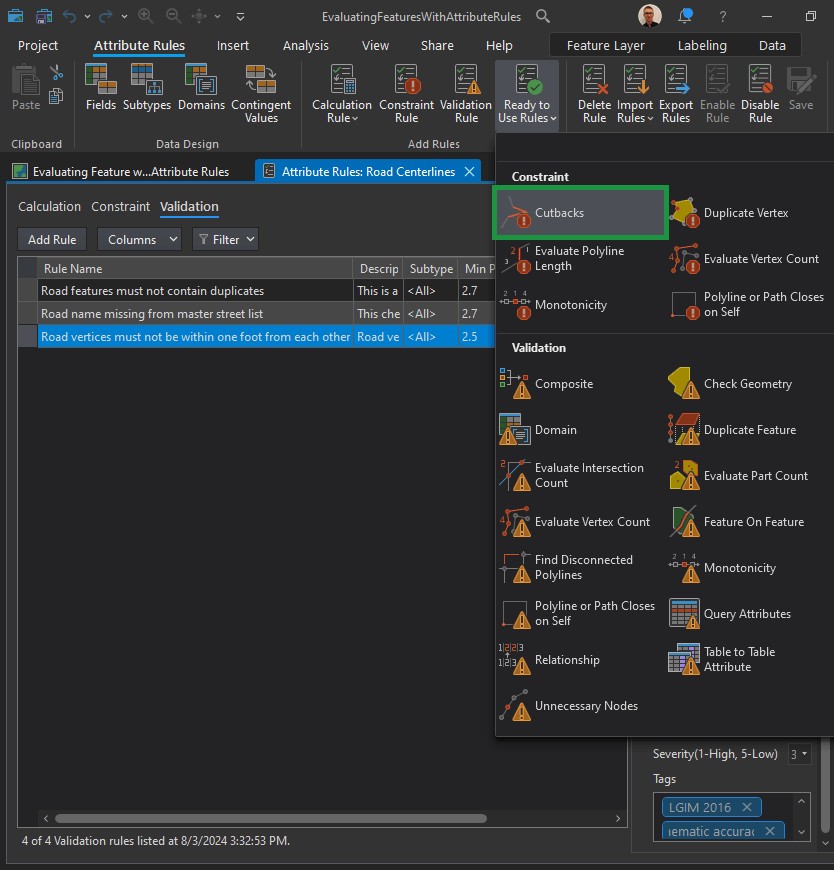Select Feature On Feature validation rule
Screen dimensions: 834x870
pyautogui.click(x=753, y=522)
